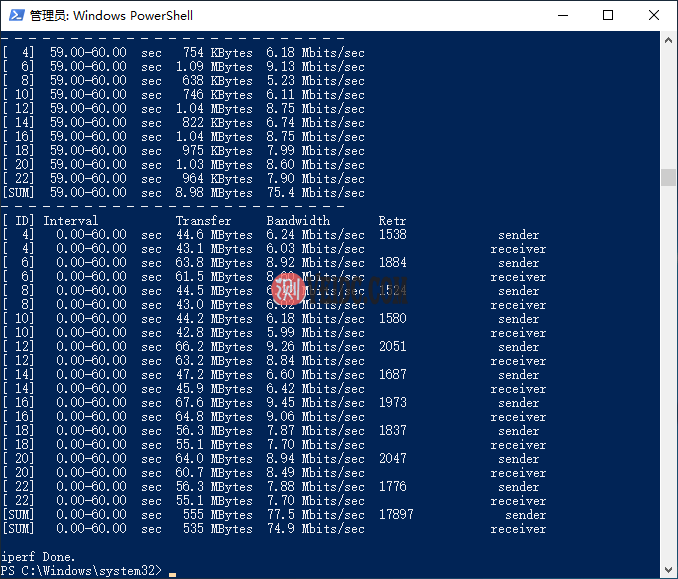Click the 1538 retransmit value
The image size is (678, 579).
click(393, 234)
